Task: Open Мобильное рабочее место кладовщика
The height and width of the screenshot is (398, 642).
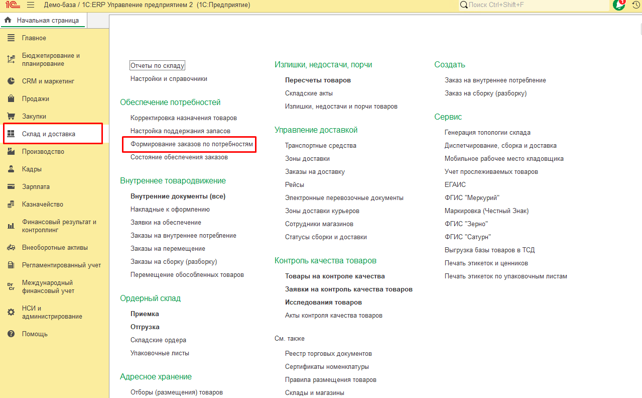Action: point(504,158)
